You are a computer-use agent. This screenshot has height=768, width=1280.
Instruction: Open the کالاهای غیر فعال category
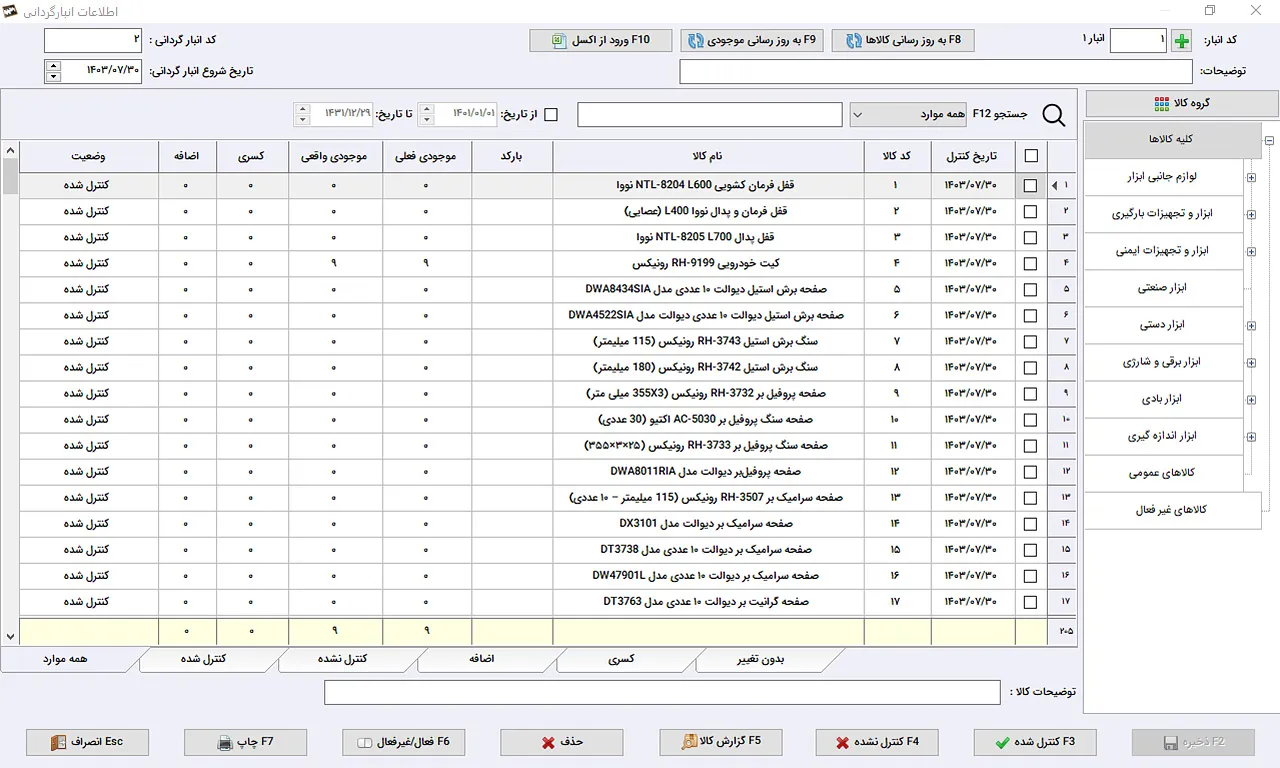(x=1173, y=510)
